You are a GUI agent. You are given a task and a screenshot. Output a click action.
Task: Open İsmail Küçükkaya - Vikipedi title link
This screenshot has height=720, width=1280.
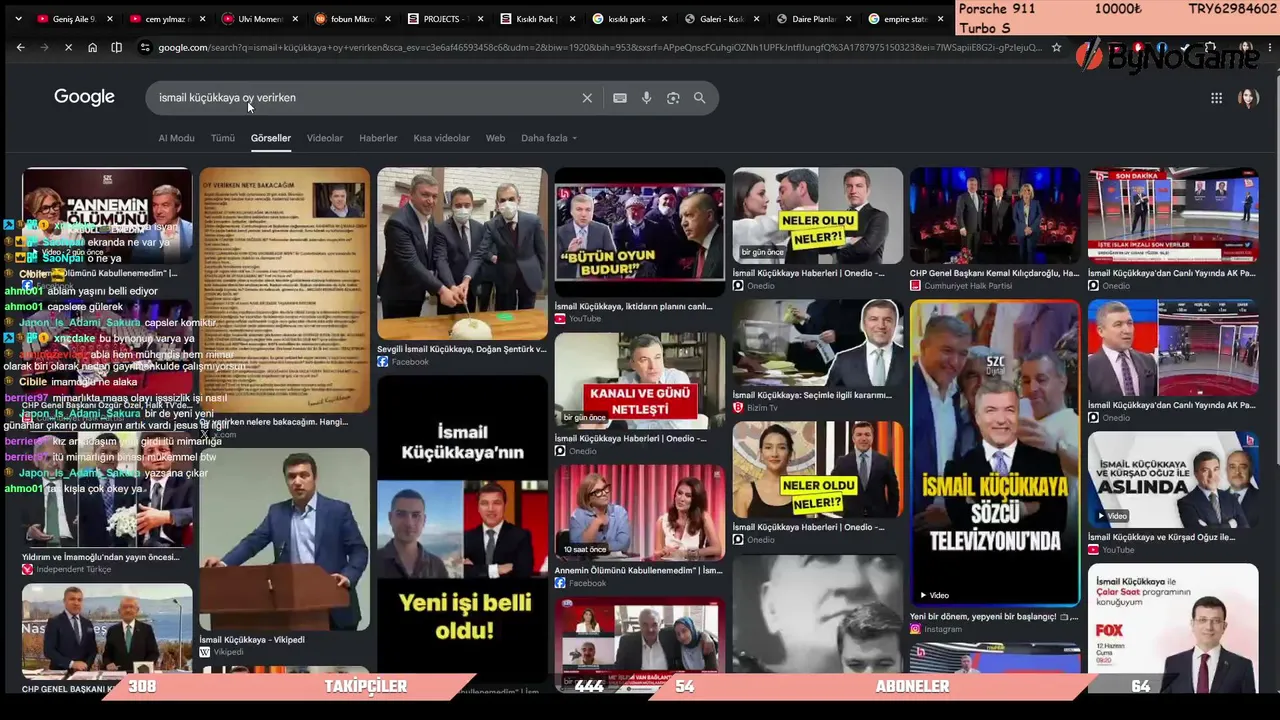252,640
